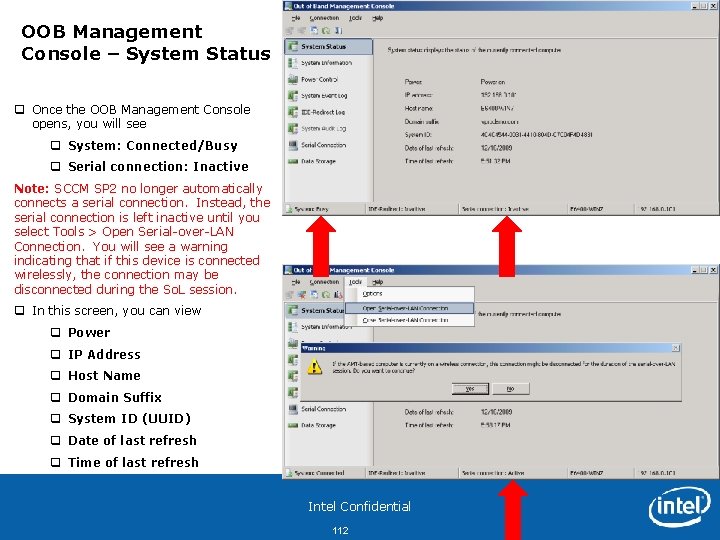The image size is (720, 540).
Task: Open System Information icon in upper console
Action: 292,62
